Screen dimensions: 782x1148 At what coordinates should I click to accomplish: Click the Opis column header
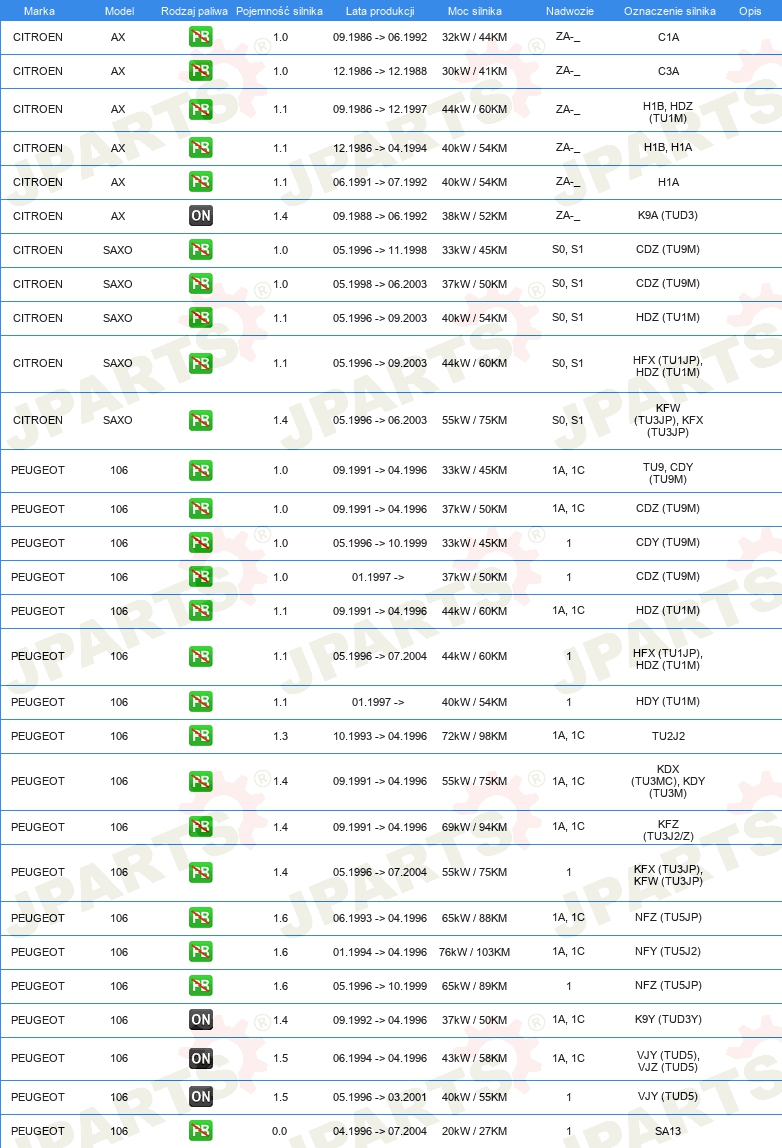coord(750,11)
